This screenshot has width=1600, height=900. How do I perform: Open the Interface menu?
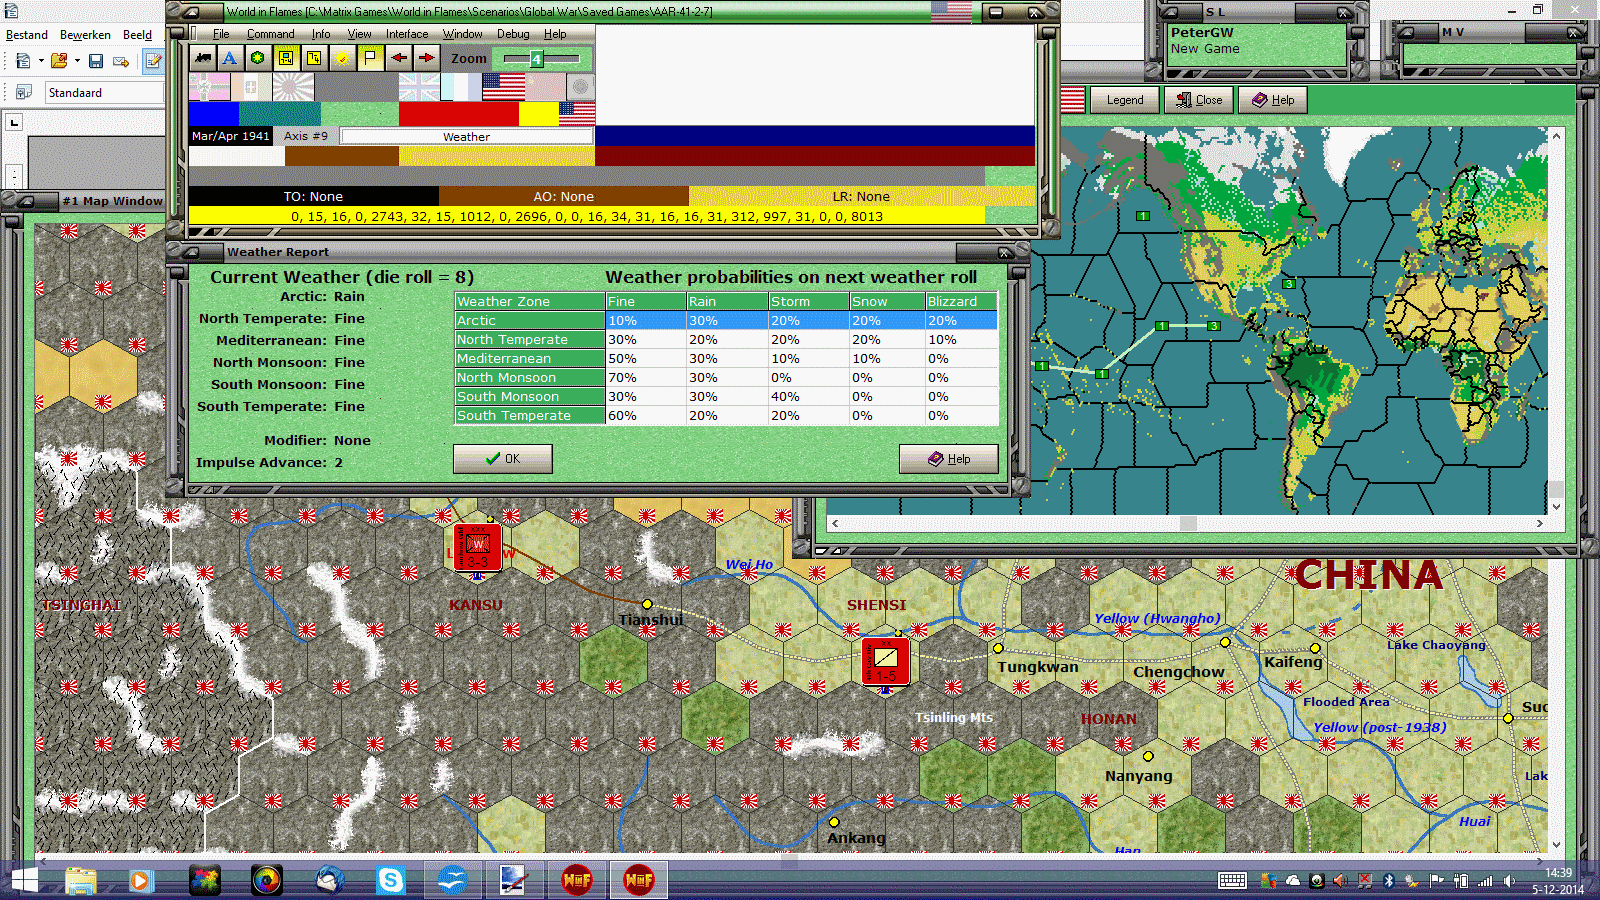[407, 34]
